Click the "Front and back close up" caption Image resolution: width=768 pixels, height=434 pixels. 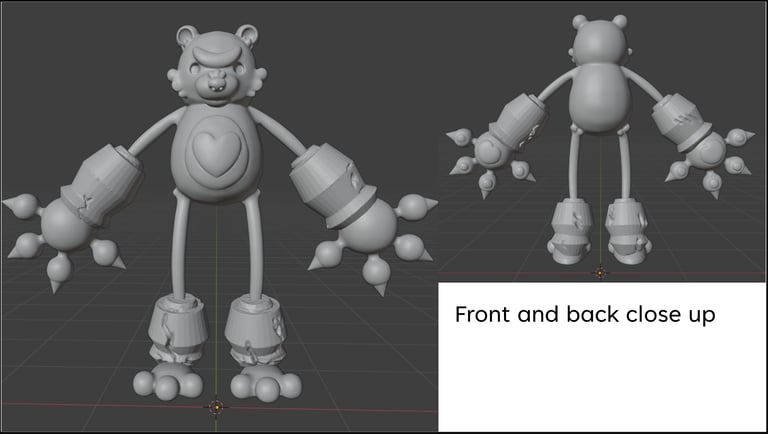coord(585,314)
